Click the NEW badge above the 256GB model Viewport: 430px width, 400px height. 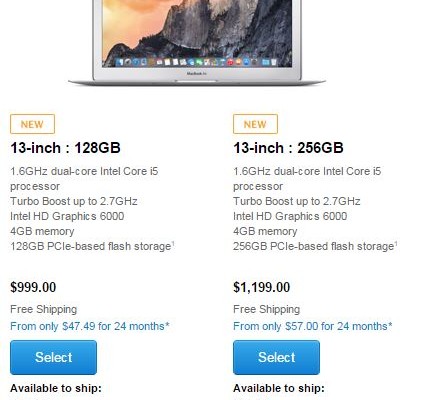pos(255,124)
